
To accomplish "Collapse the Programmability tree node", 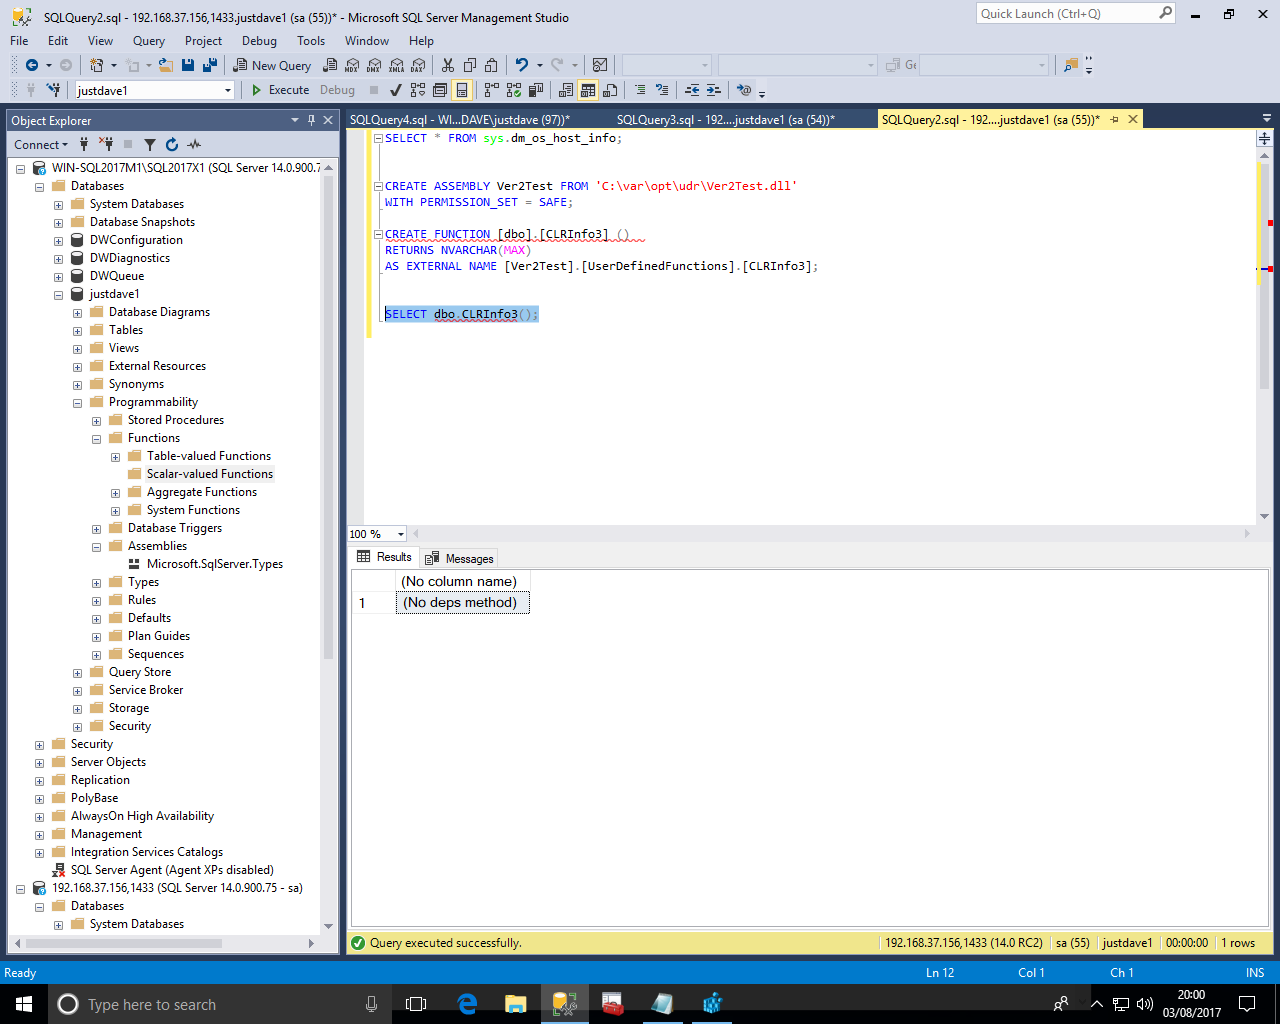I will tap(77, 403).
